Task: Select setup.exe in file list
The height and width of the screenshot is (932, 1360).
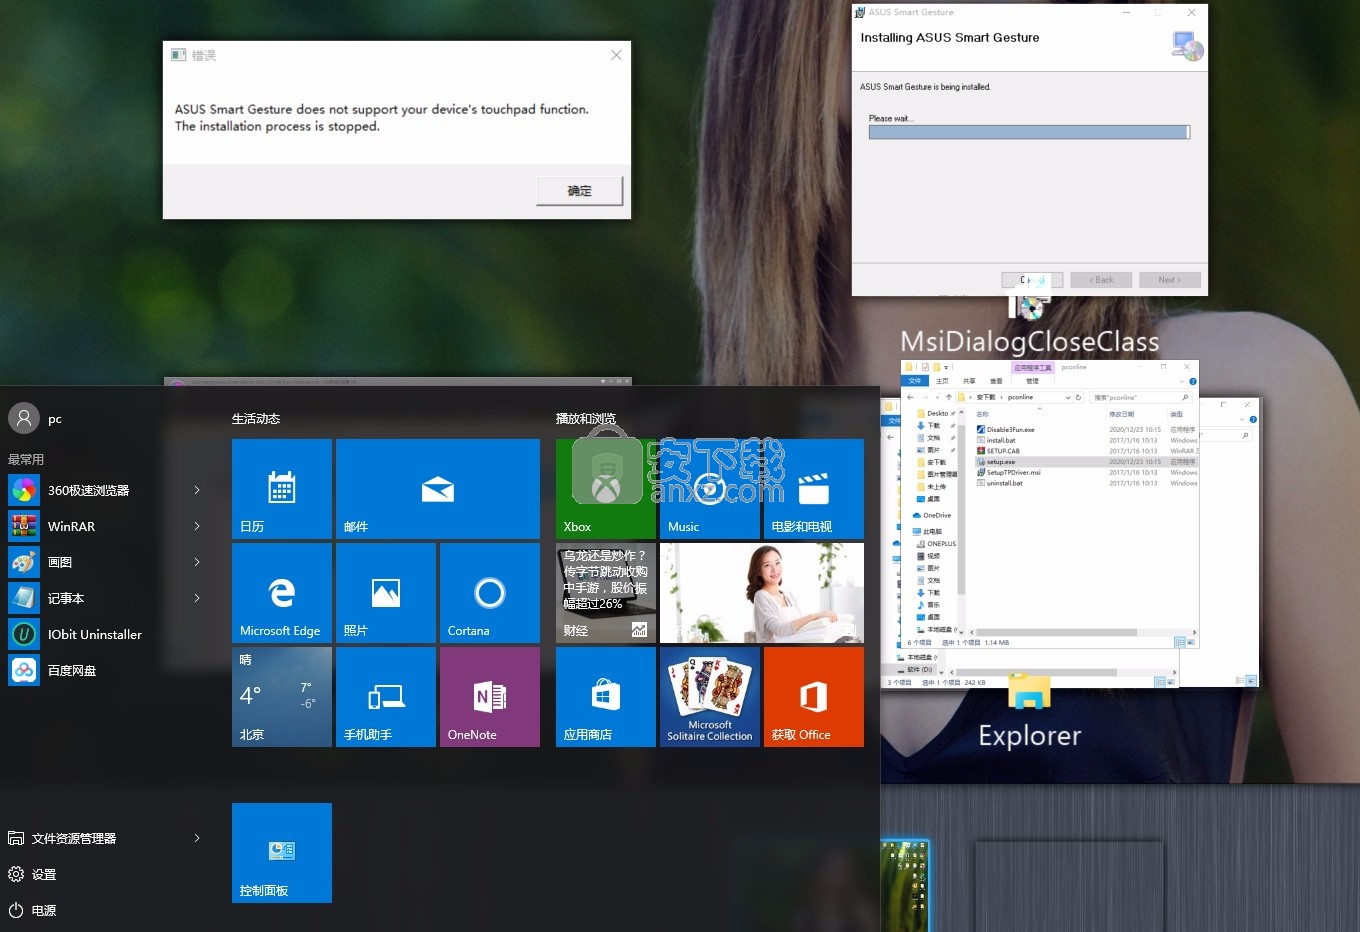Action: [1086, 462]
